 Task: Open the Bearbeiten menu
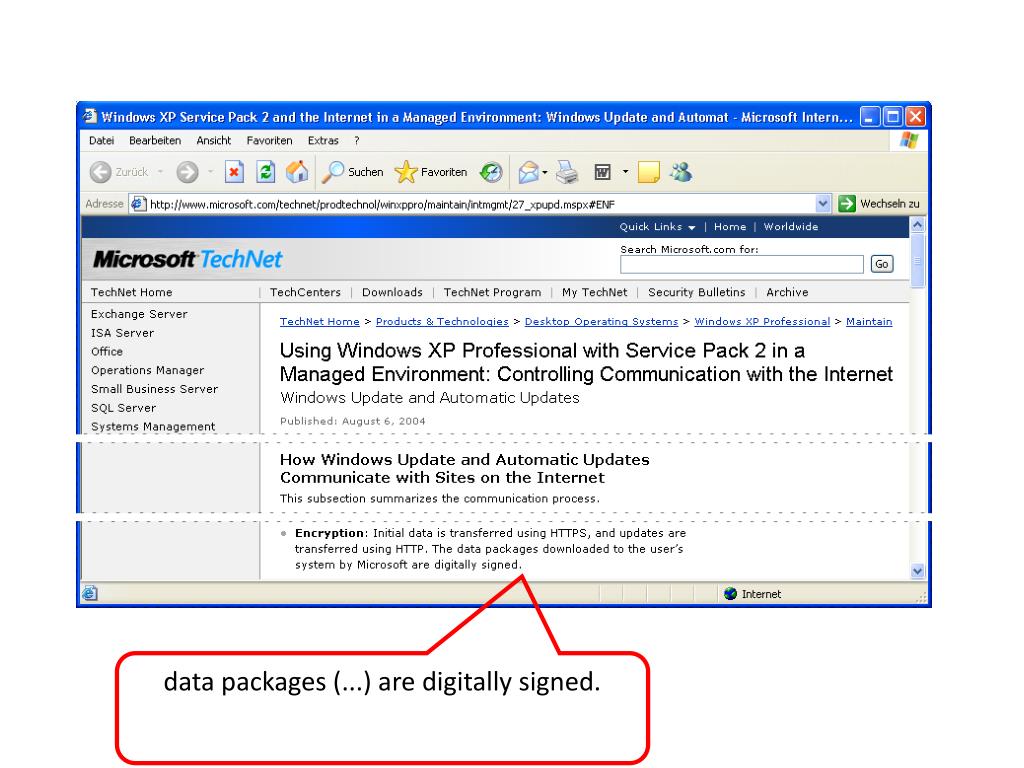pos(155,140)
